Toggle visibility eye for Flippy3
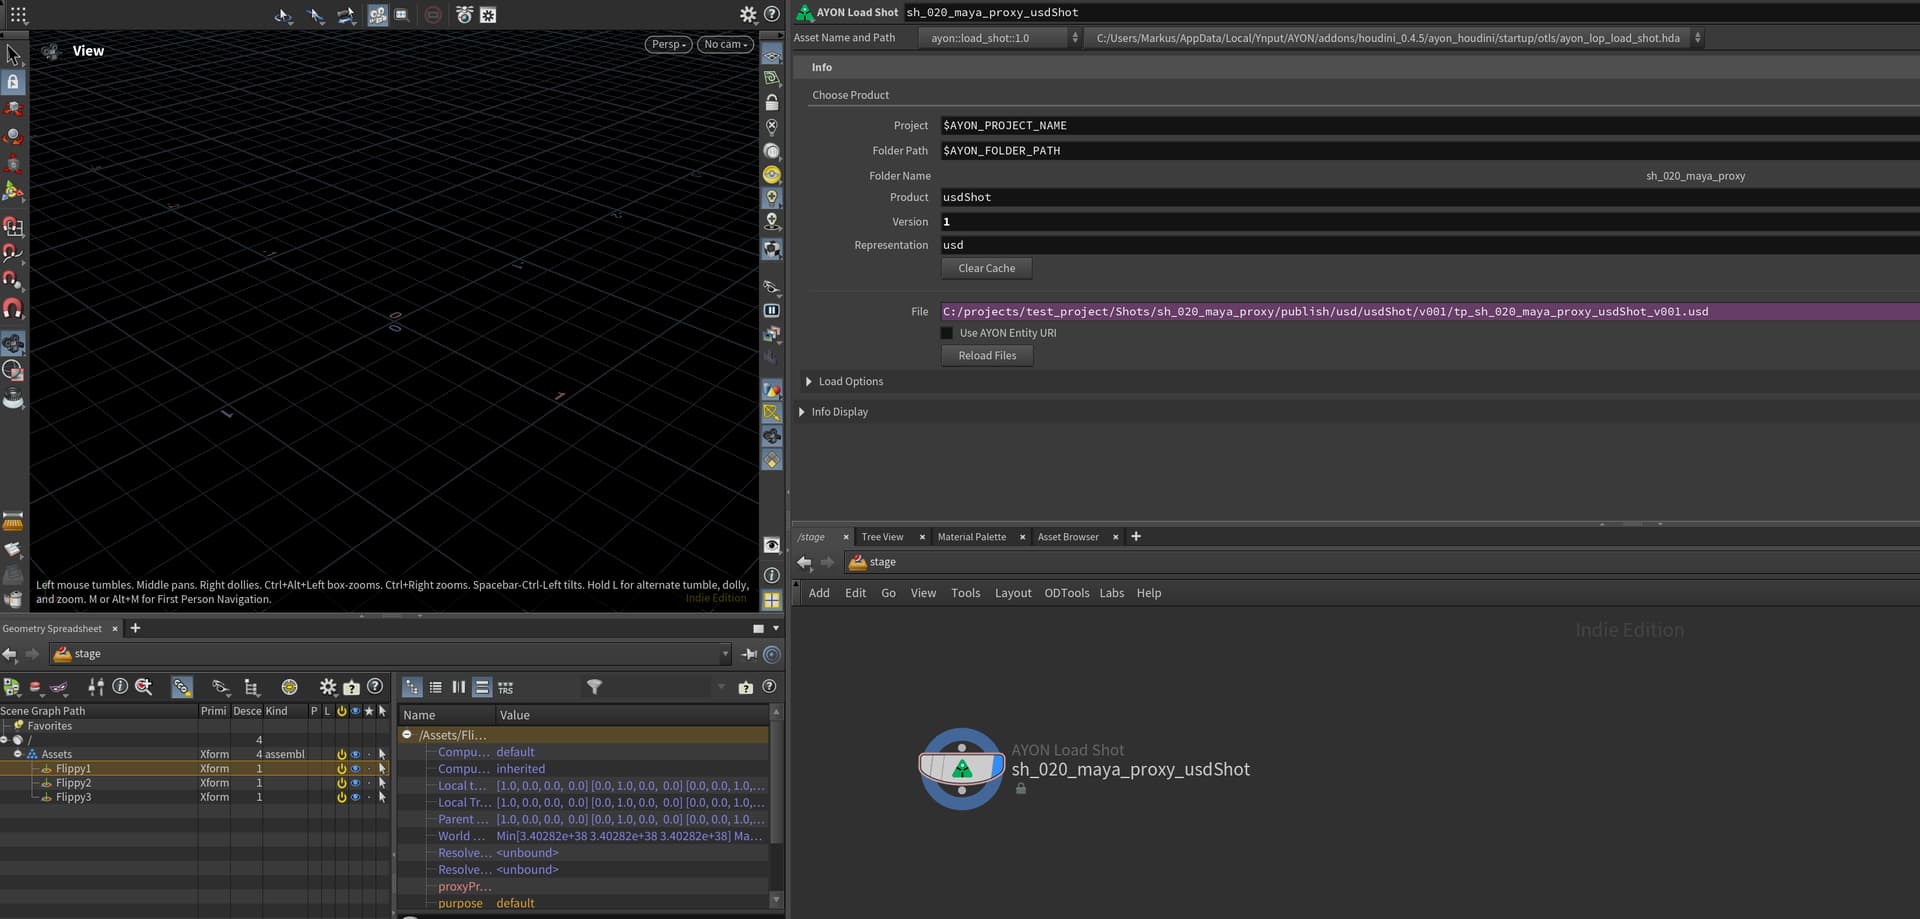This screenshot has height=919, width=1920. 355,797
